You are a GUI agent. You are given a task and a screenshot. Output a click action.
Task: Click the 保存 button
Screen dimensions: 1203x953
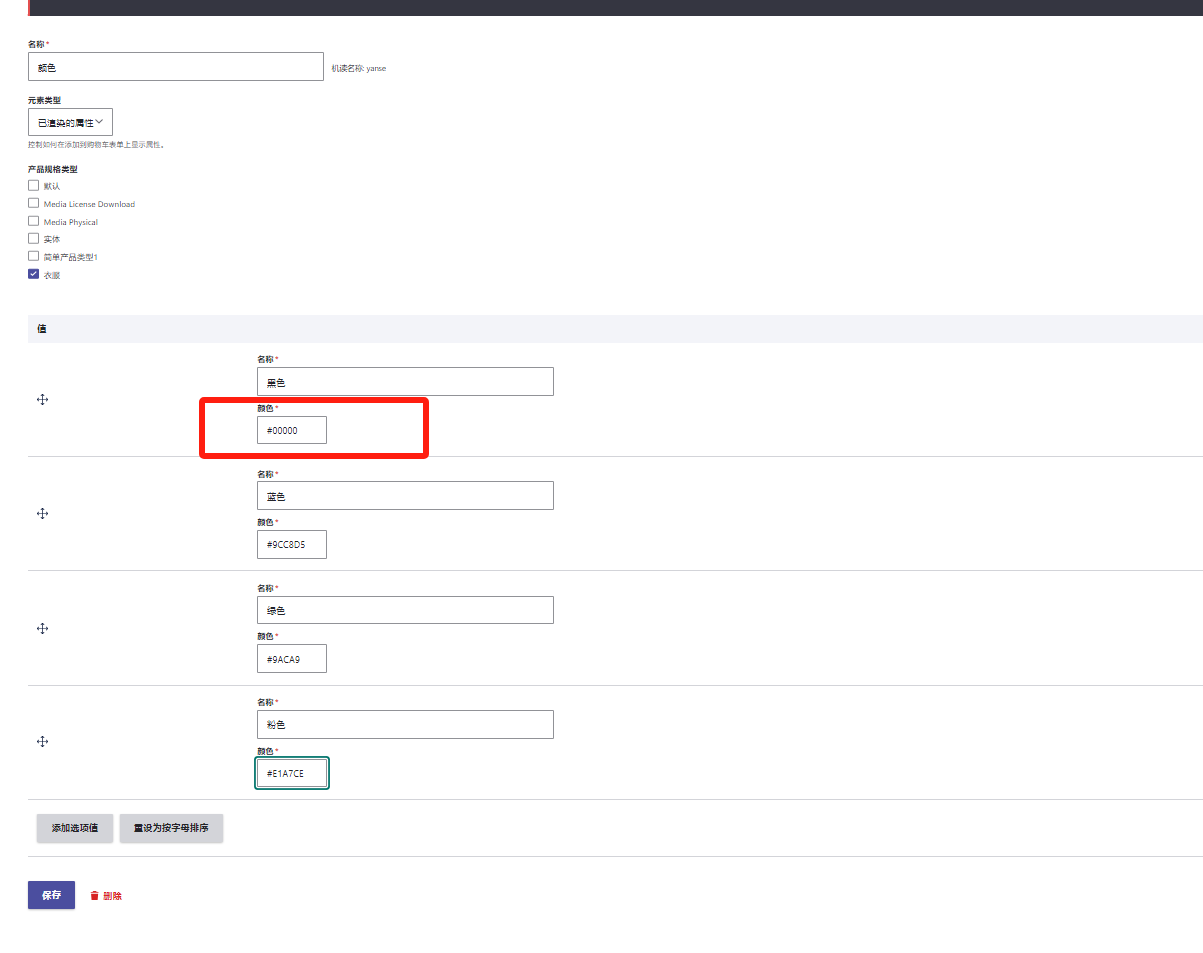coord(51,895)
